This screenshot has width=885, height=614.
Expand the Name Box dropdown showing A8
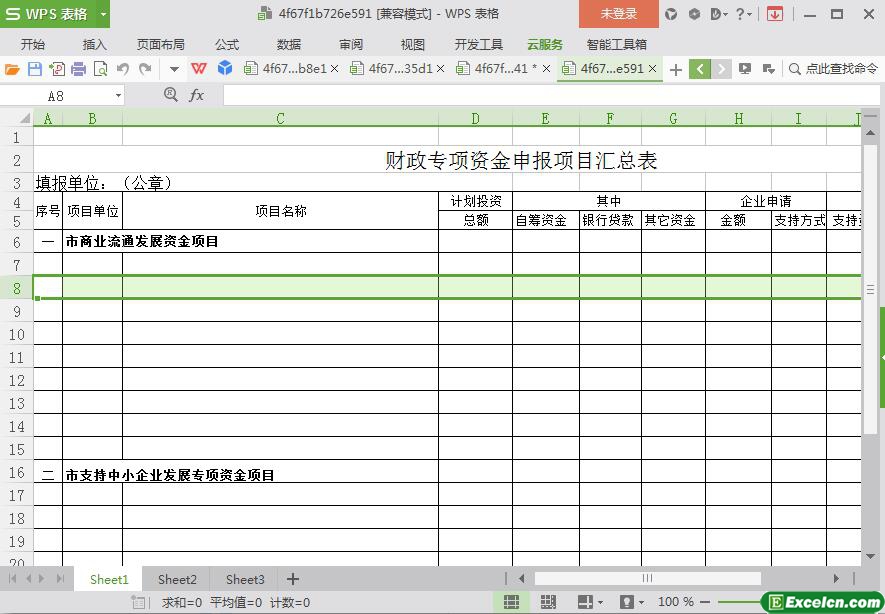pos(118,96)
